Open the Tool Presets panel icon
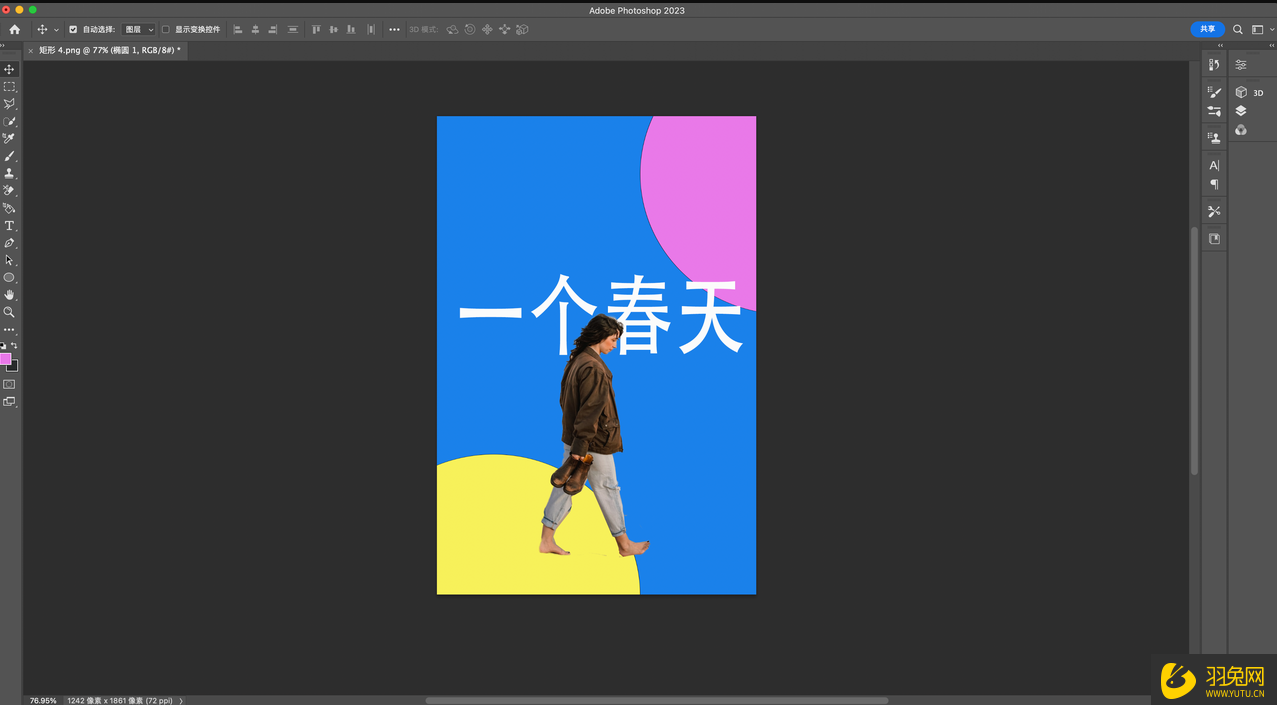The height and width of the screenshot is (705, 1277). [1214, 211]
